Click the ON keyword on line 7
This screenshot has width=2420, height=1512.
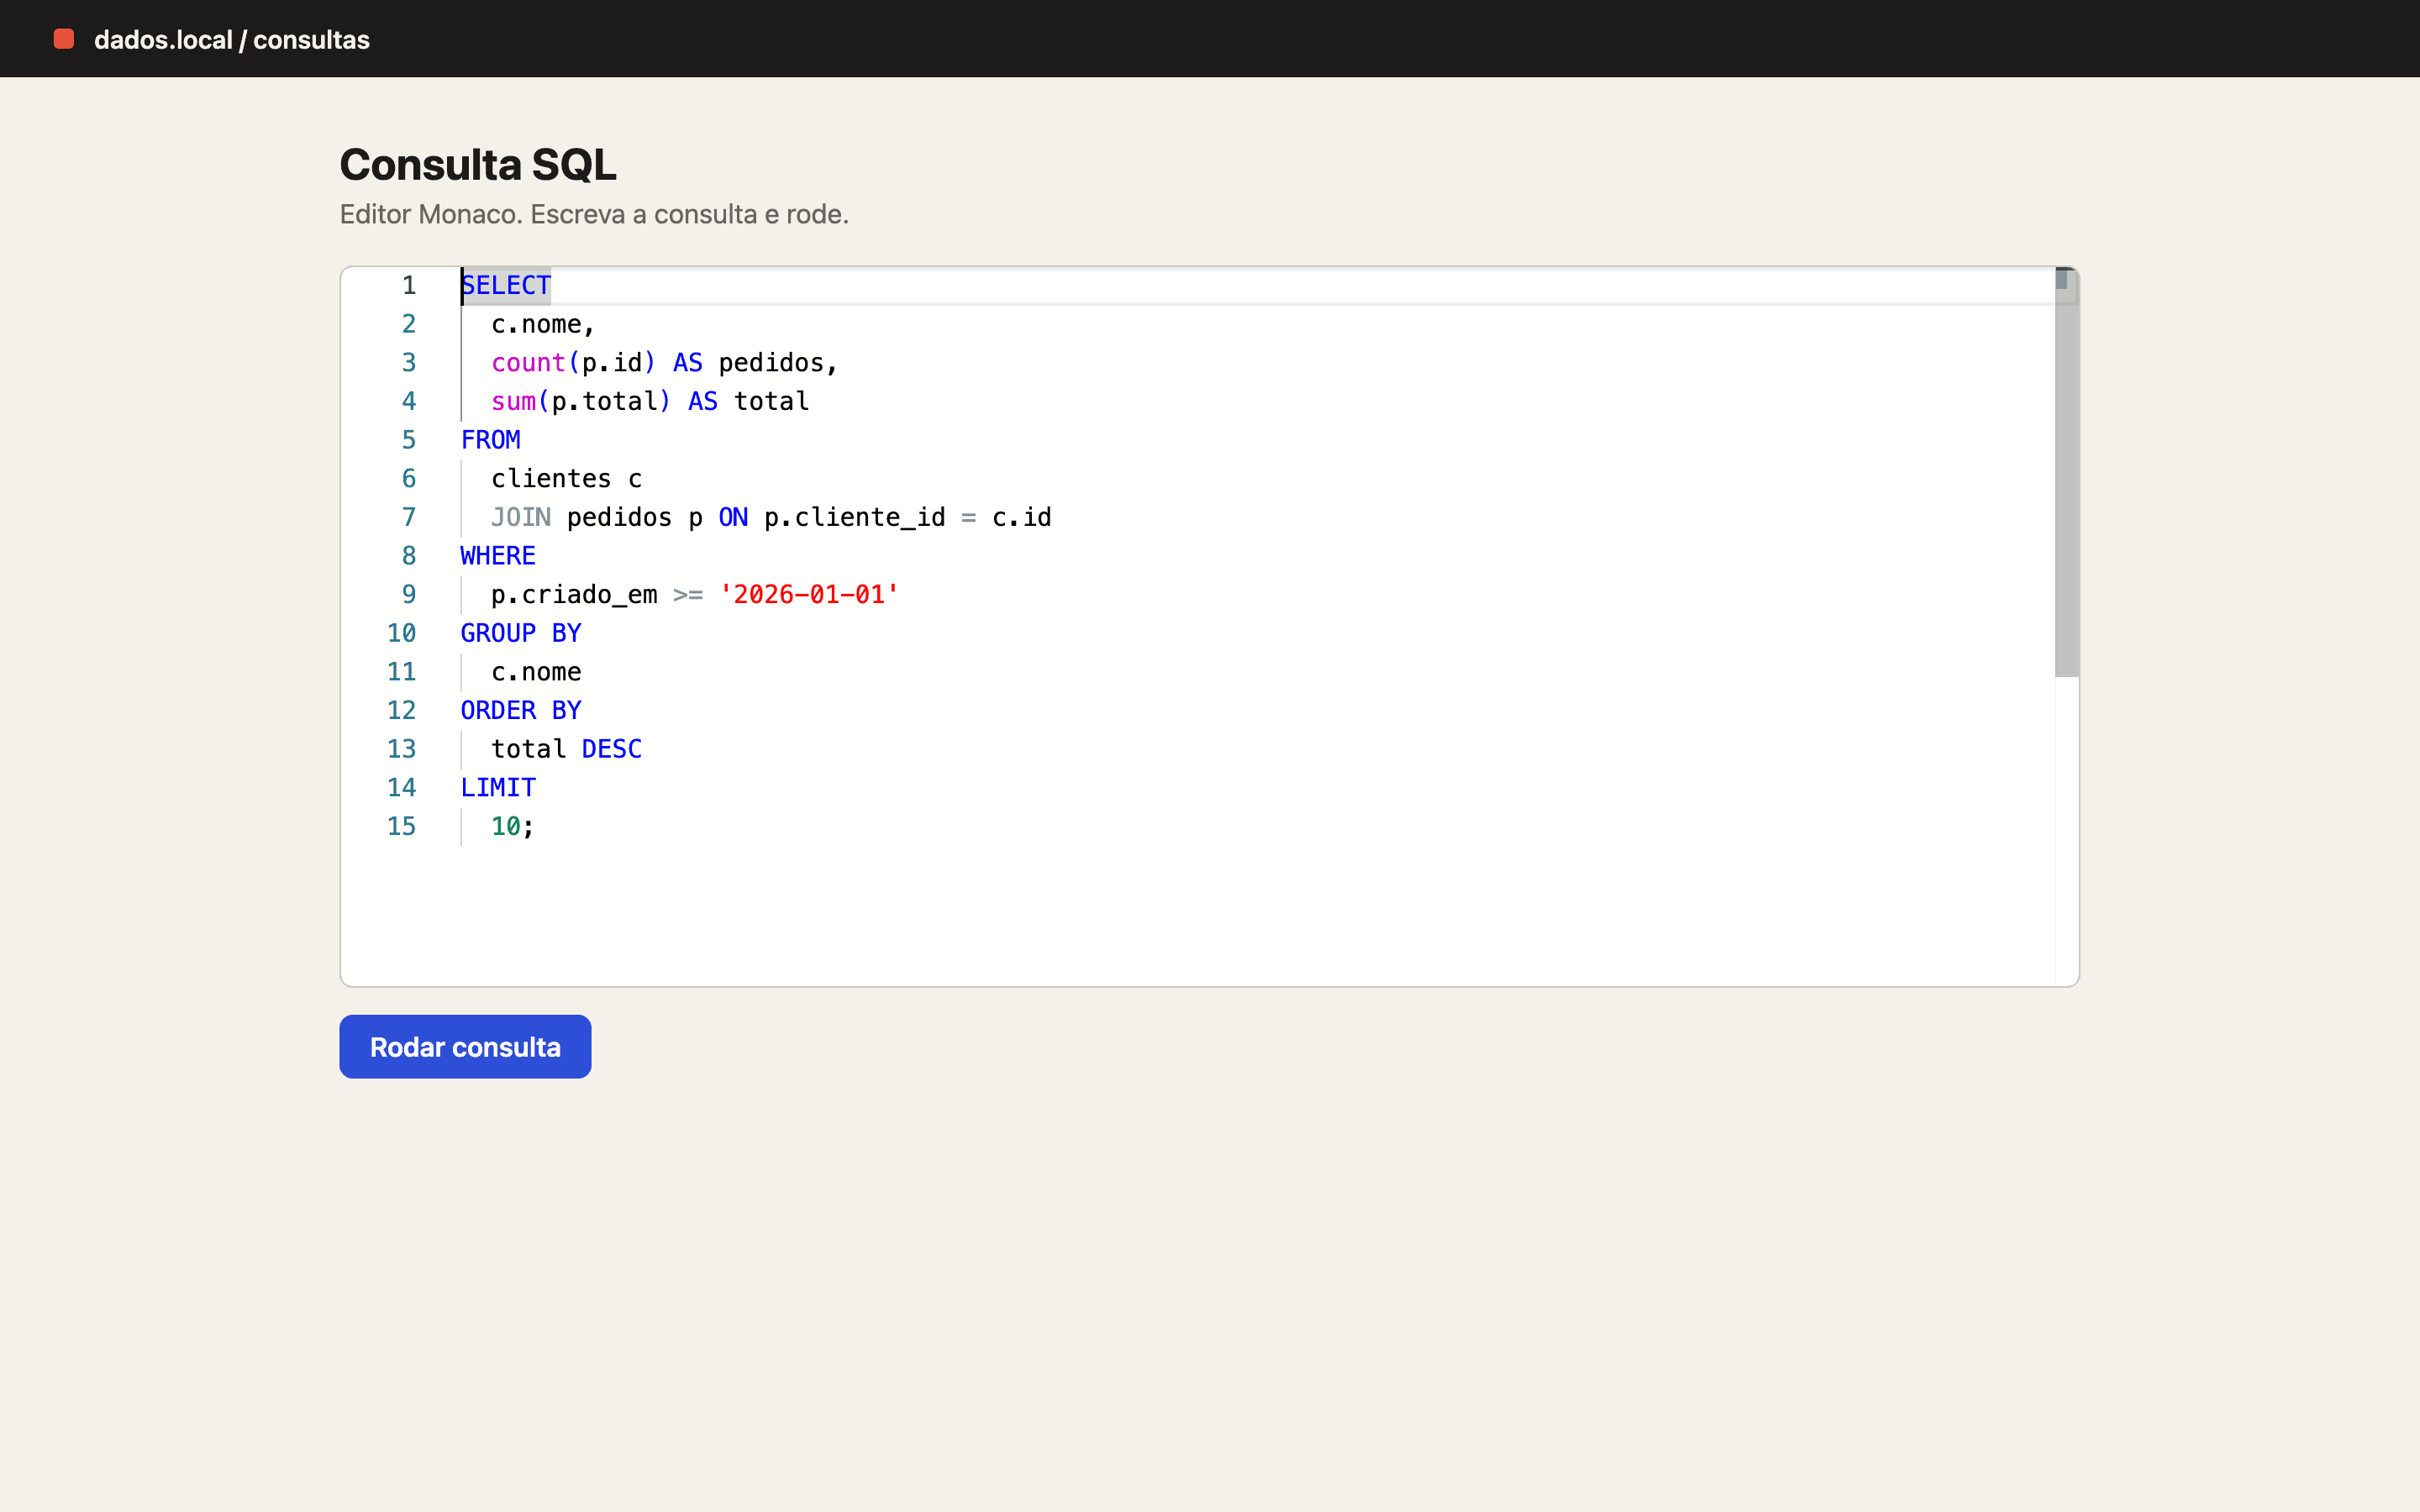click(x=733, y=518)
